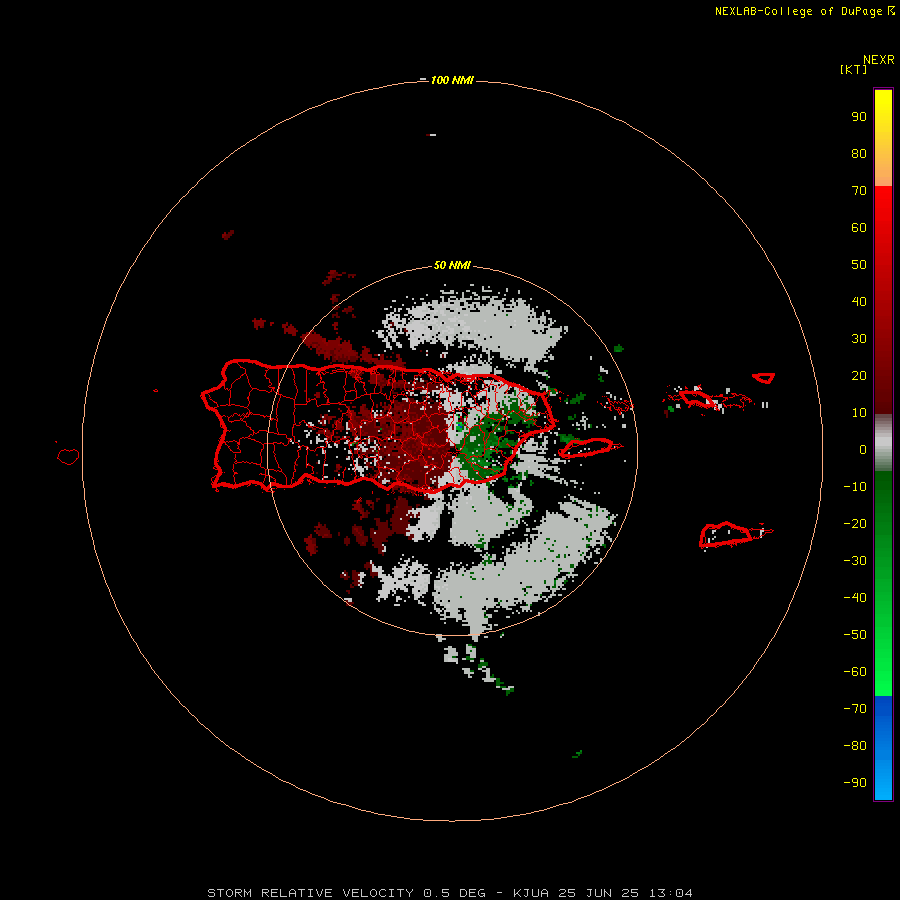Click the -70 value on velocity scale

tap(855, 709)
